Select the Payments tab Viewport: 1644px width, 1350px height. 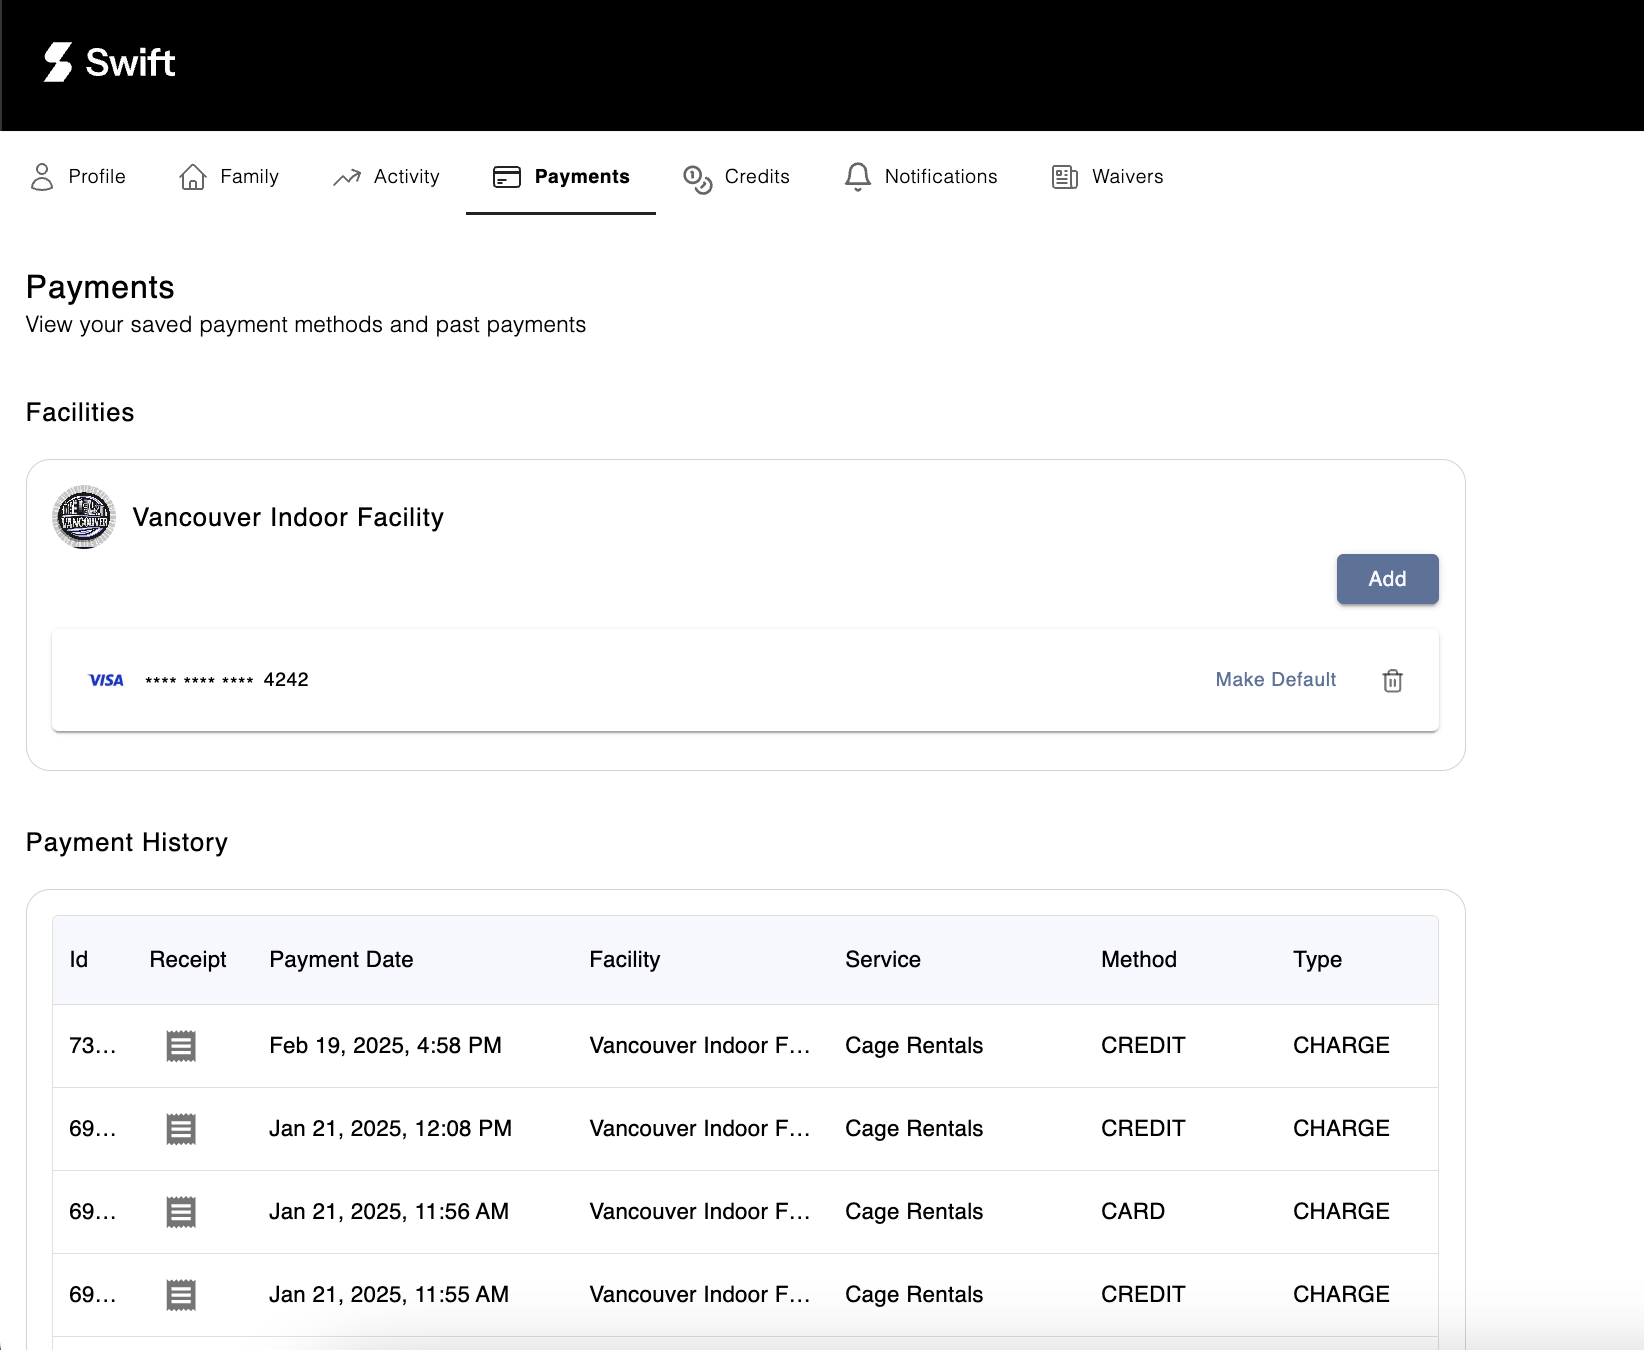(x=561, y=177)
